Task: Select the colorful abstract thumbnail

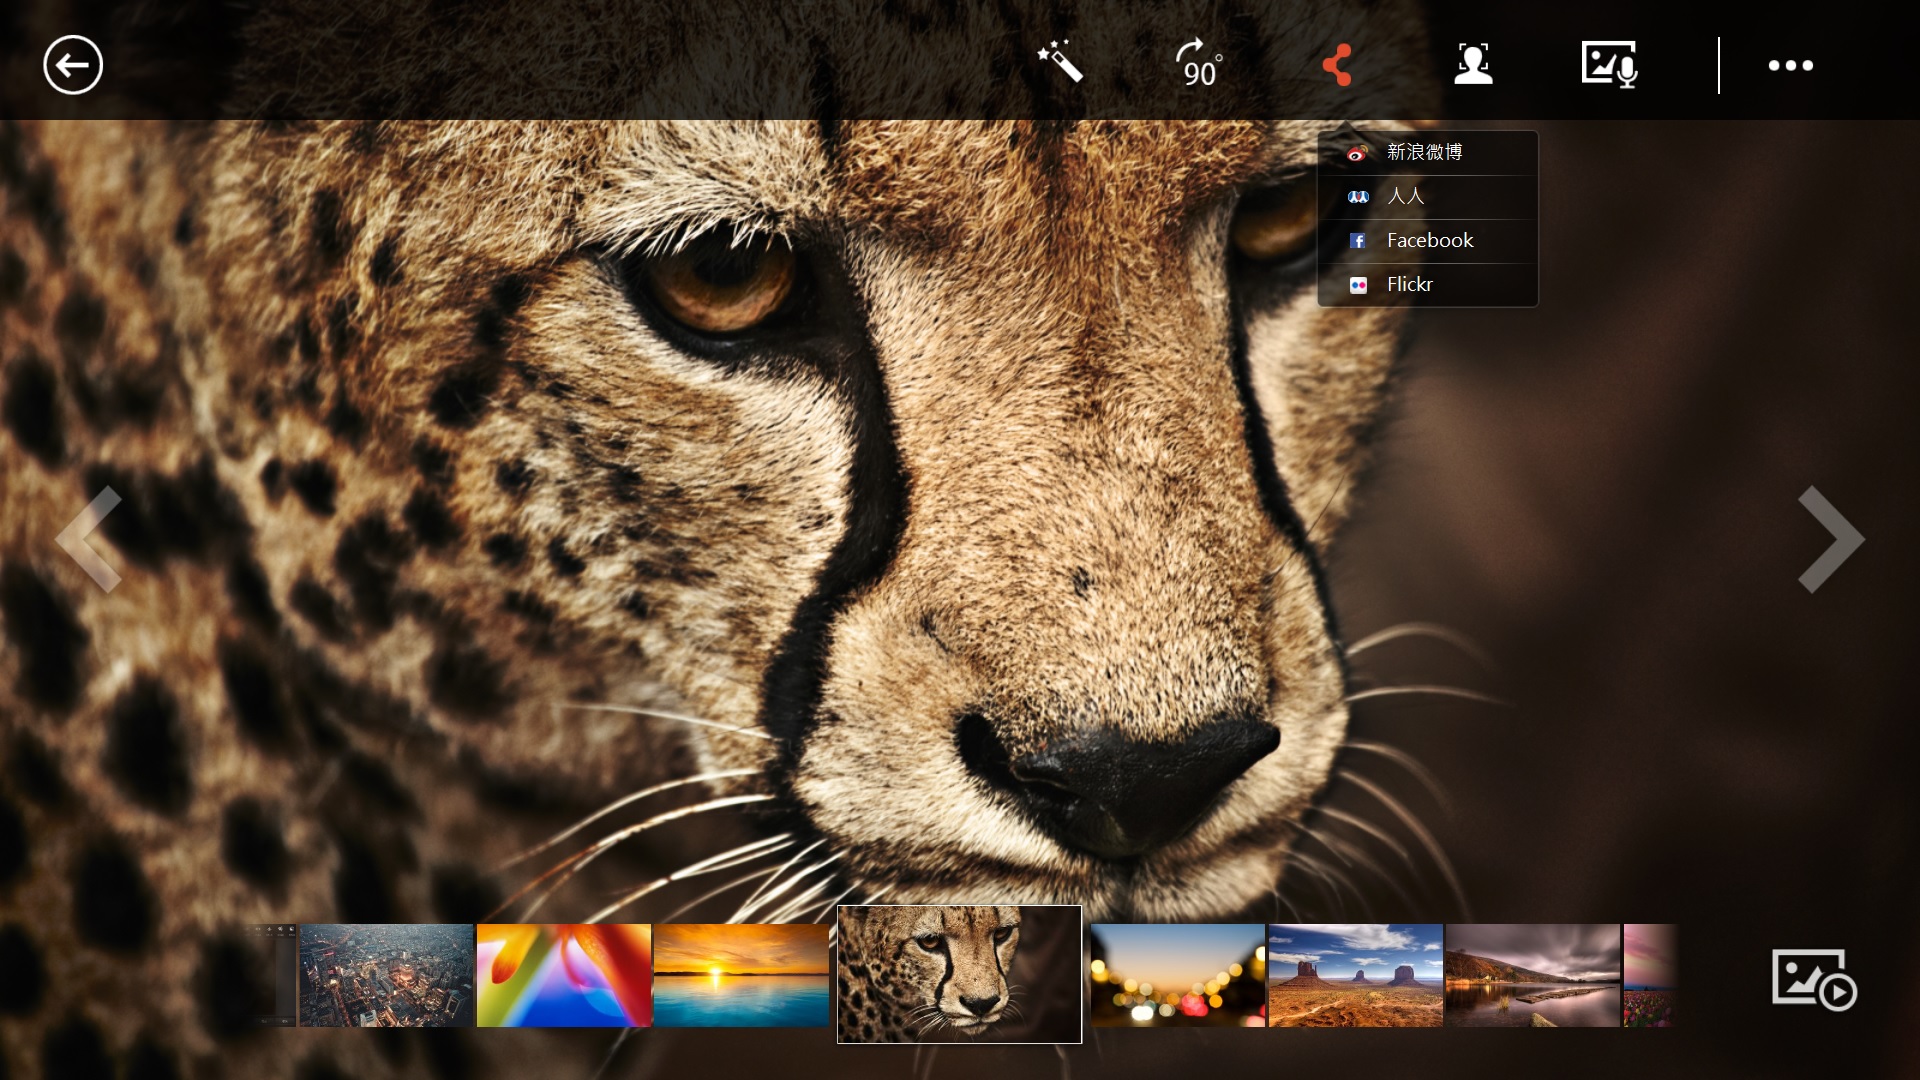Action: (x=563, y=975)
